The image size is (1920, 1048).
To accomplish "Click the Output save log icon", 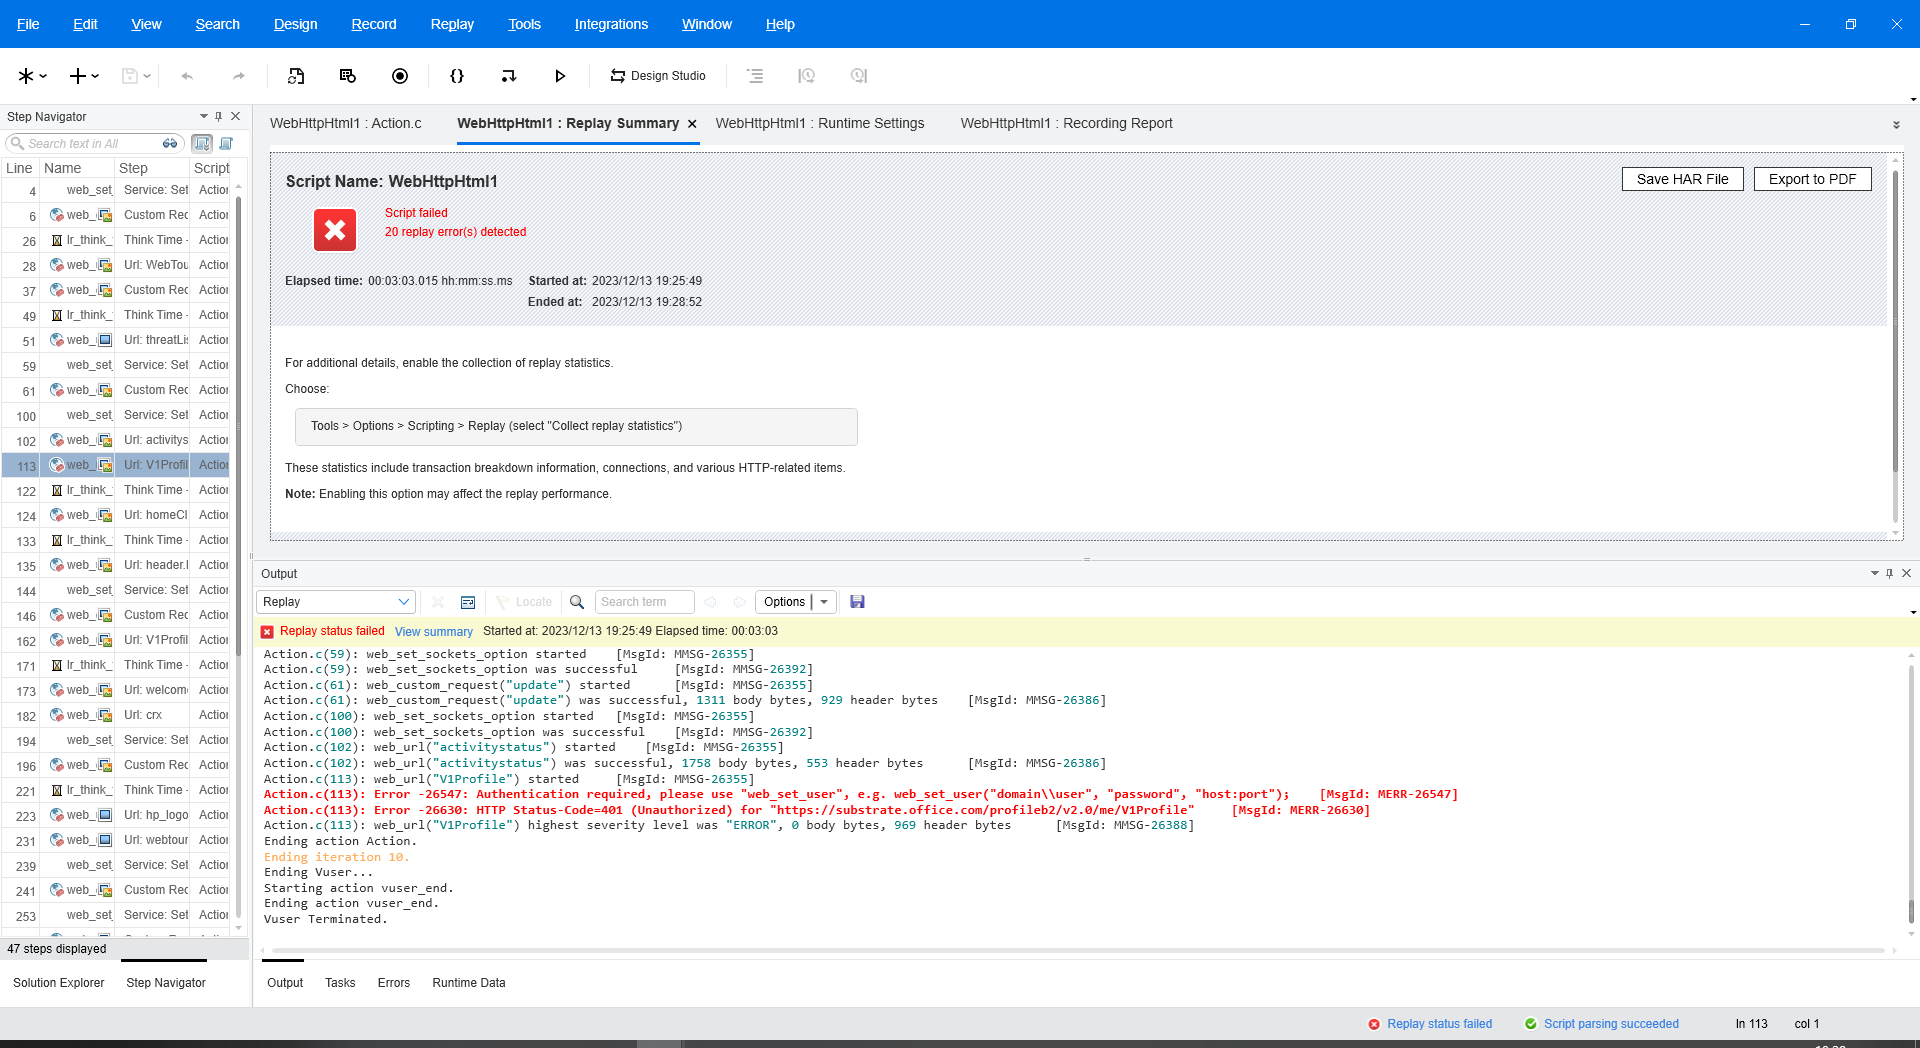I will pyautogui.click(x=857, y=602).
